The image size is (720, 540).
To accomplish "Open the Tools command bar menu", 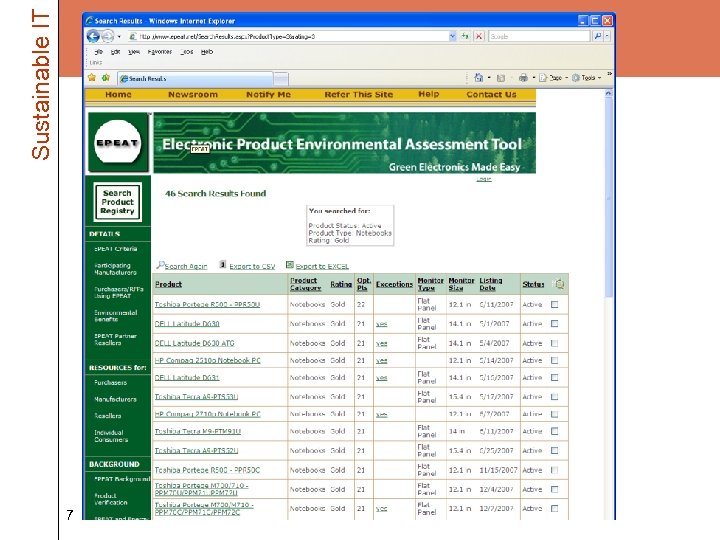I will pos(586,78).
